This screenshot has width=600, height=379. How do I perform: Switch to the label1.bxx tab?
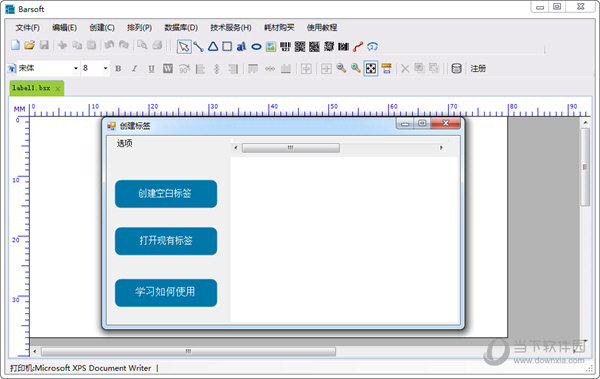coord(31,88)
